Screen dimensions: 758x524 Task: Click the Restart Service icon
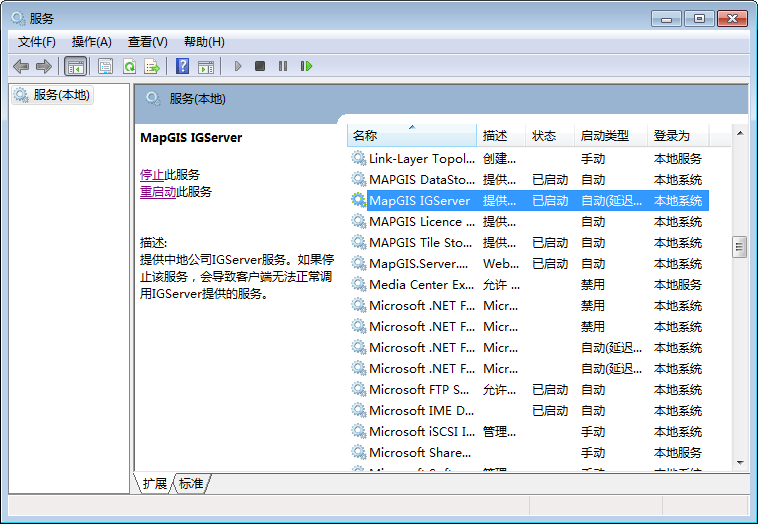coord(306,66)
